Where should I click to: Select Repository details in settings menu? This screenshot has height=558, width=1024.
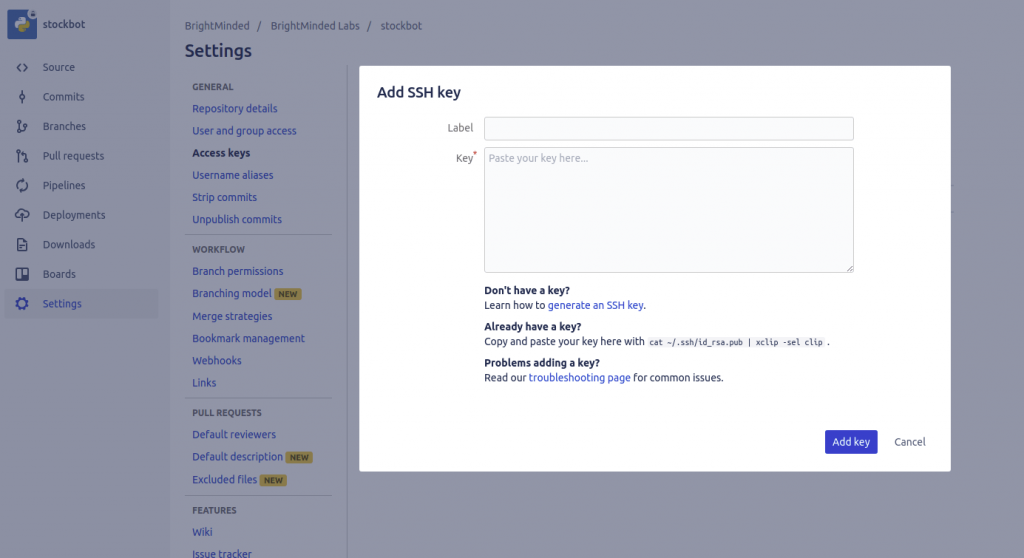pos(235,109)
